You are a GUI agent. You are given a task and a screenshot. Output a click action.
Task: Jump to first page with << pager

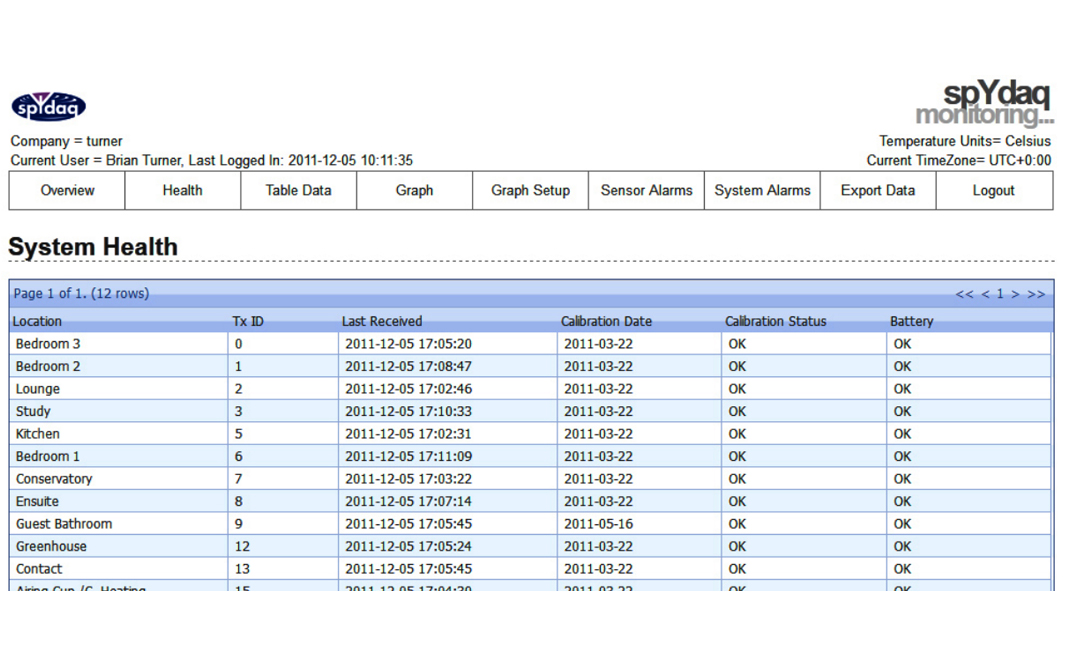coord(964,294)
